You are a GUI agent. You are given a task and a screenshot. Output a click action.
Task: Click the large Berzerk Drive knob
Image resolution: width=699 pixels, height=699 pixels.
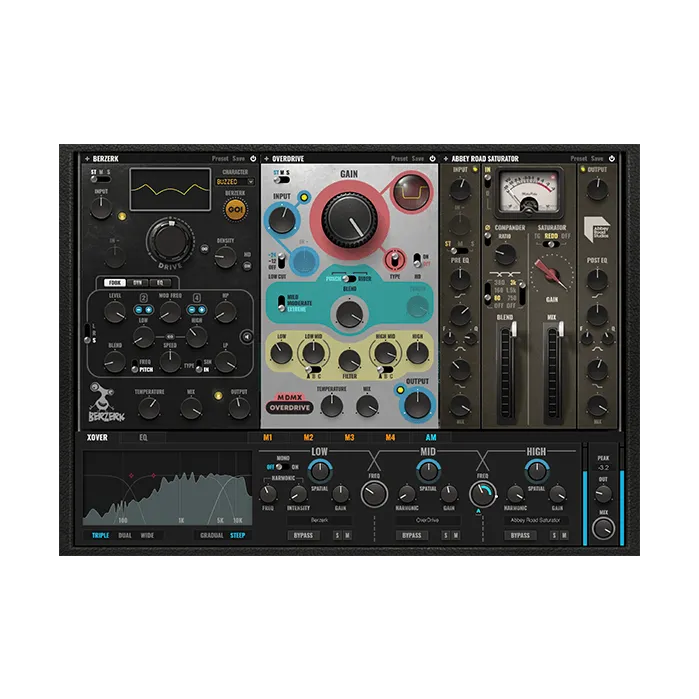pyautogui.click(x=170, y=241)
